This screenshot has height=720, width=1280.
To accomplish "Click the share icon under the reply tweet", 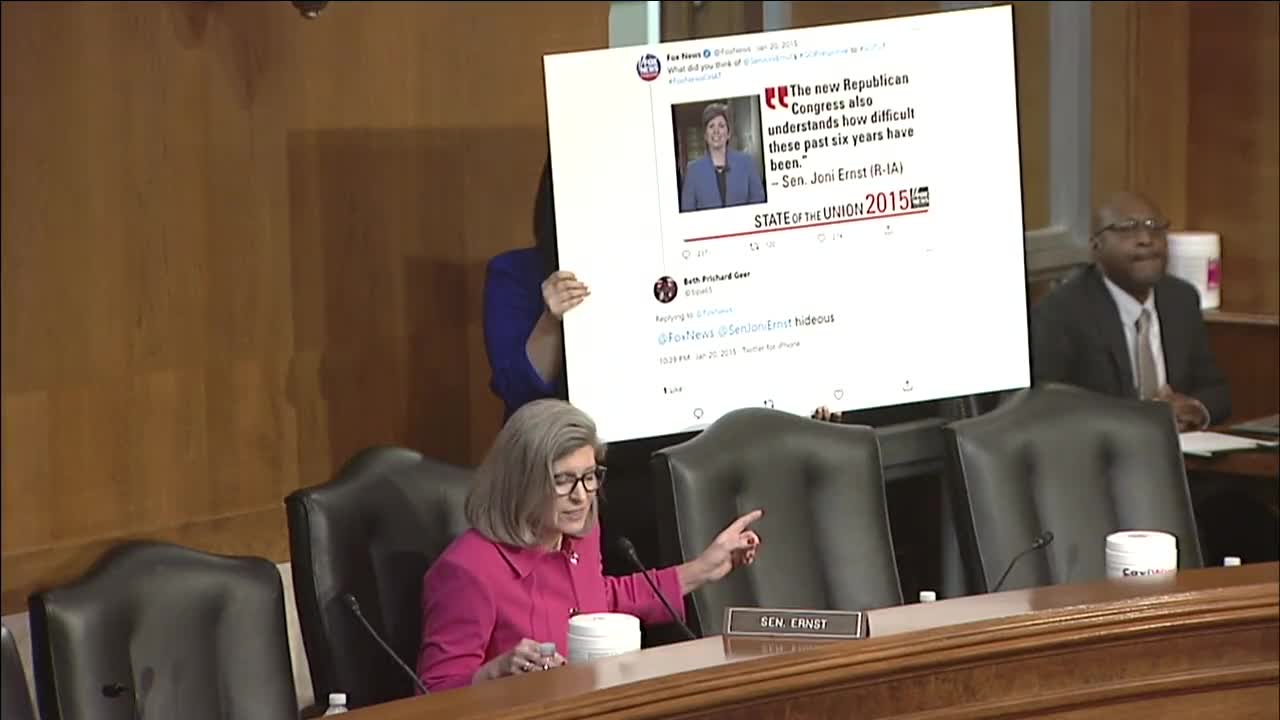I will [907, 385].
